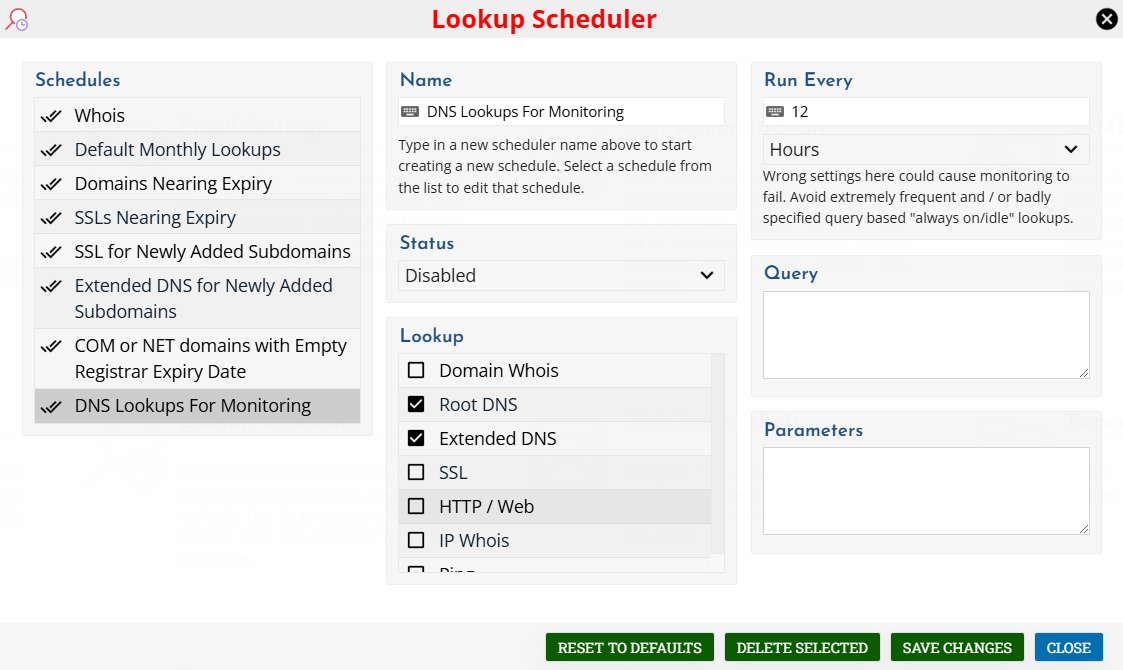Click the double-check icon beside Domains Nearing Expiry
This screenshot has width=1123, height=670.
pos(51,184)
